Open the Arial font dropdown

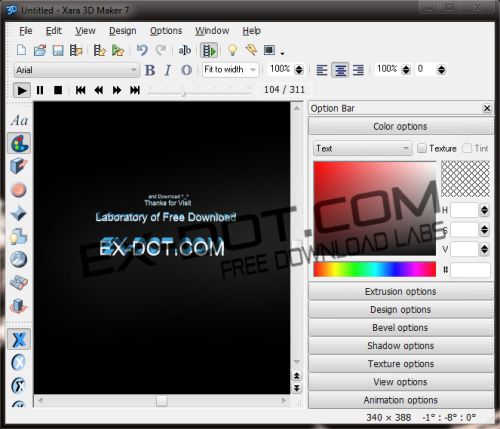click(76, 70)
